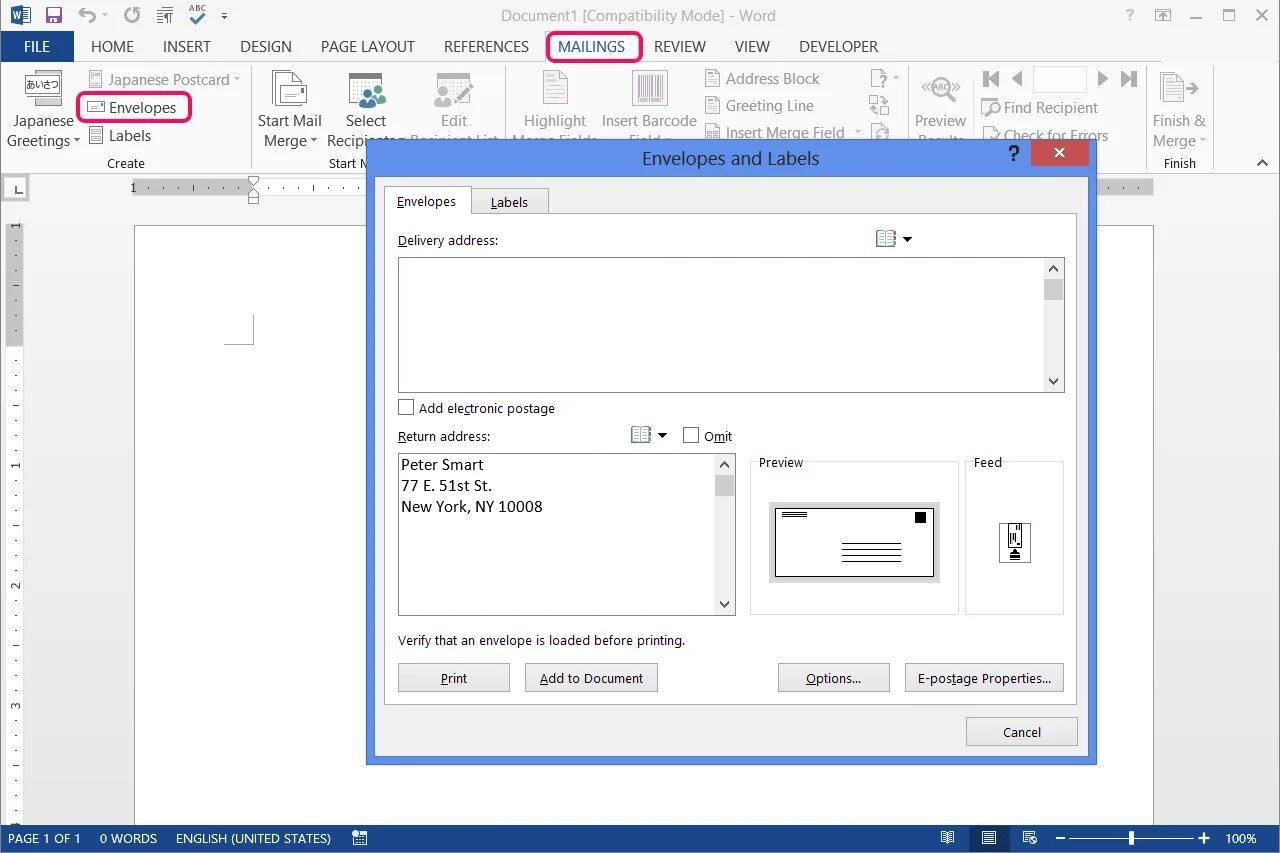
Task: Open return address book icon
Action: click(x=641, y=435)
